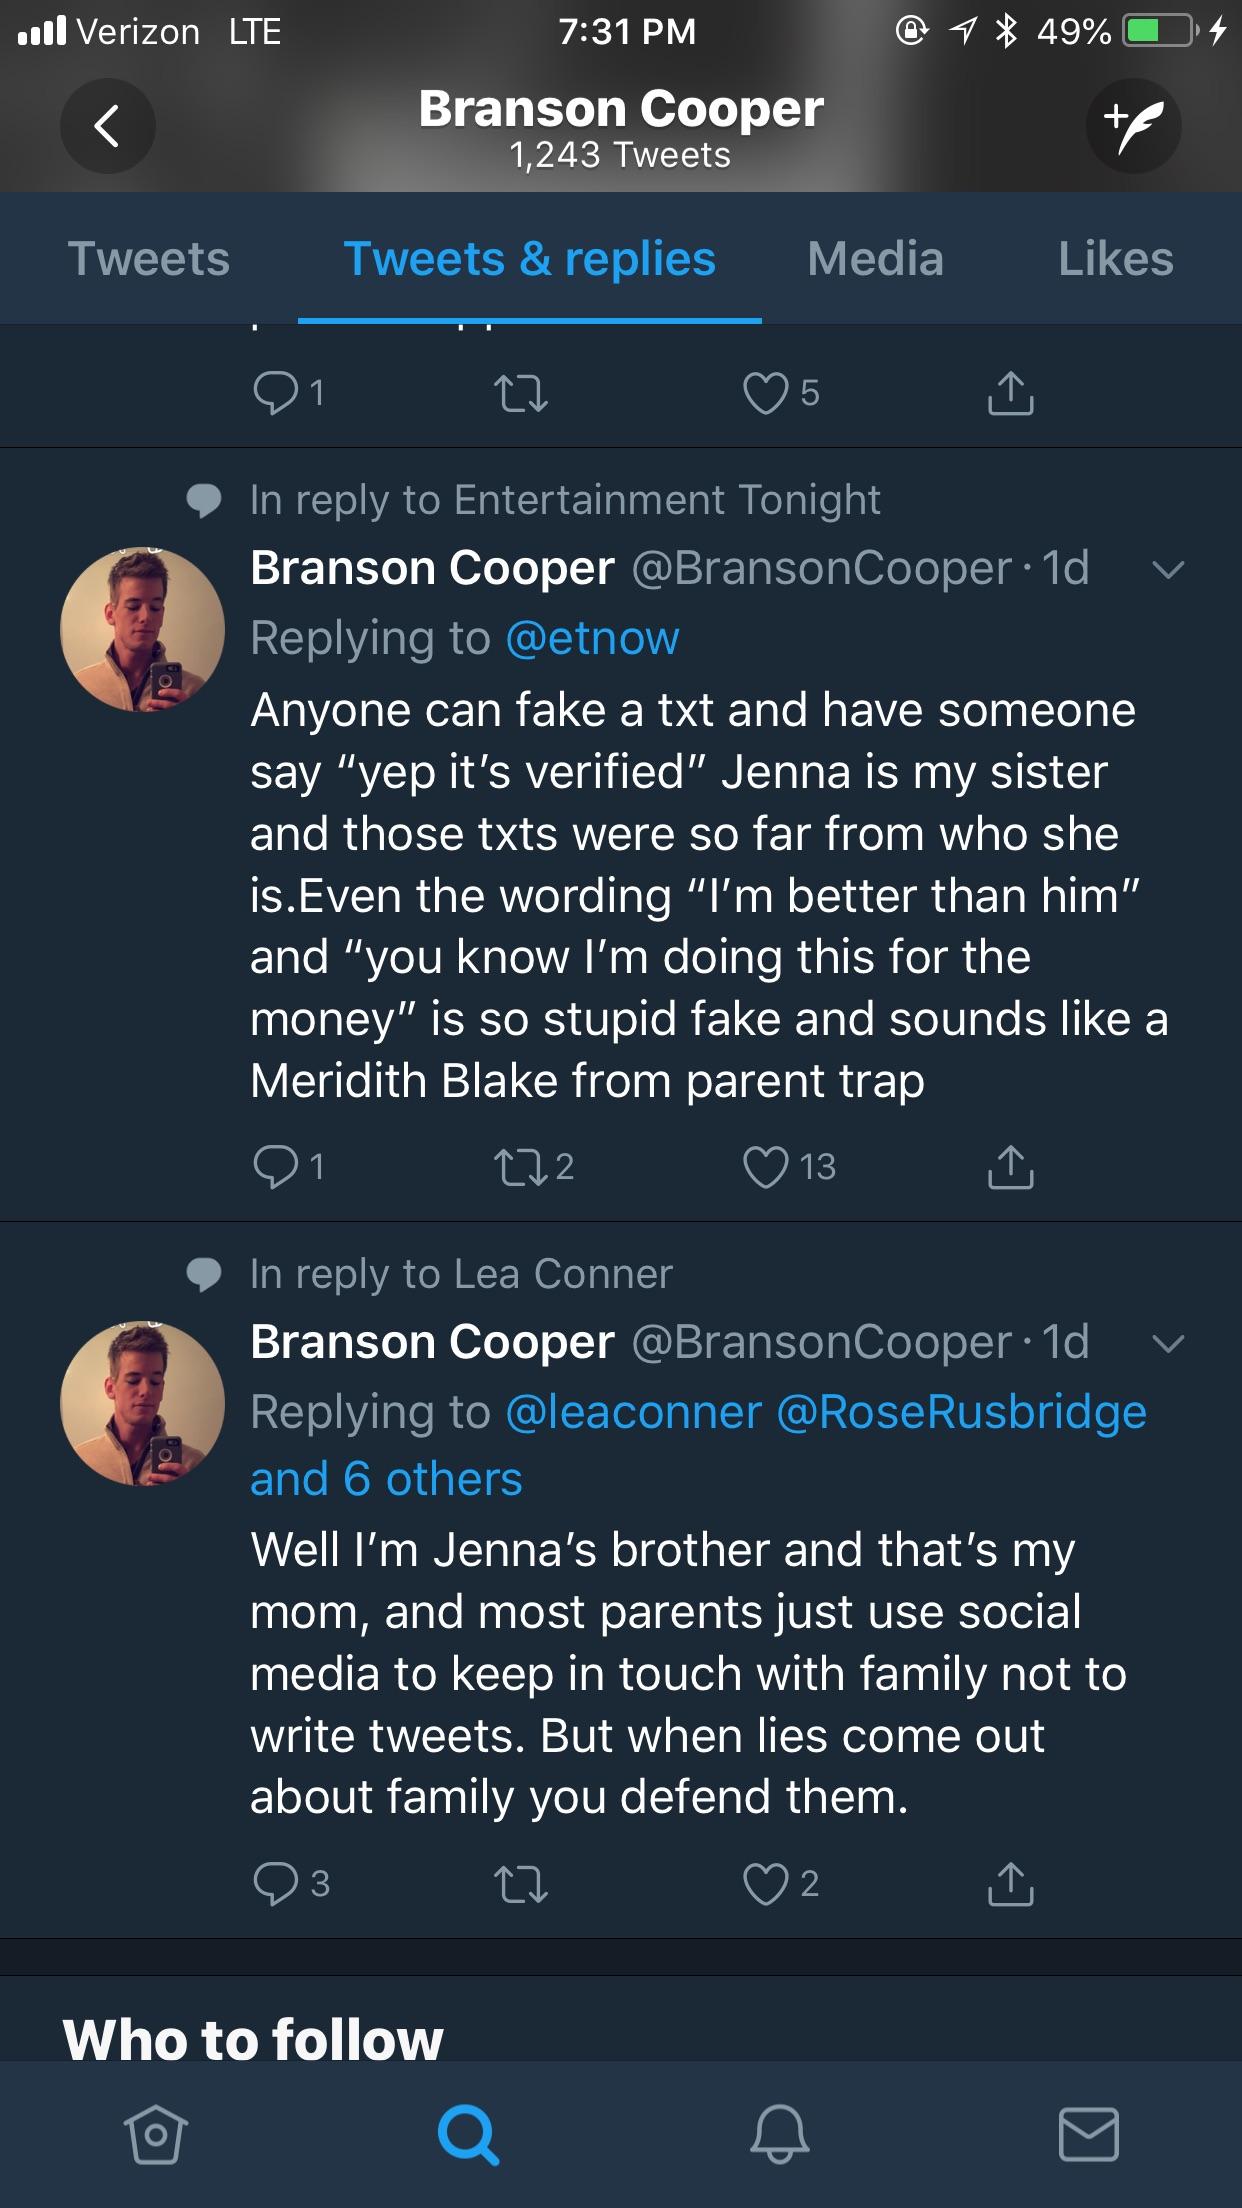This screenshot has width=1242, height=2208.
Task: Like the Entertainment Tonight reply tweet
Action: coord(766,1167)
